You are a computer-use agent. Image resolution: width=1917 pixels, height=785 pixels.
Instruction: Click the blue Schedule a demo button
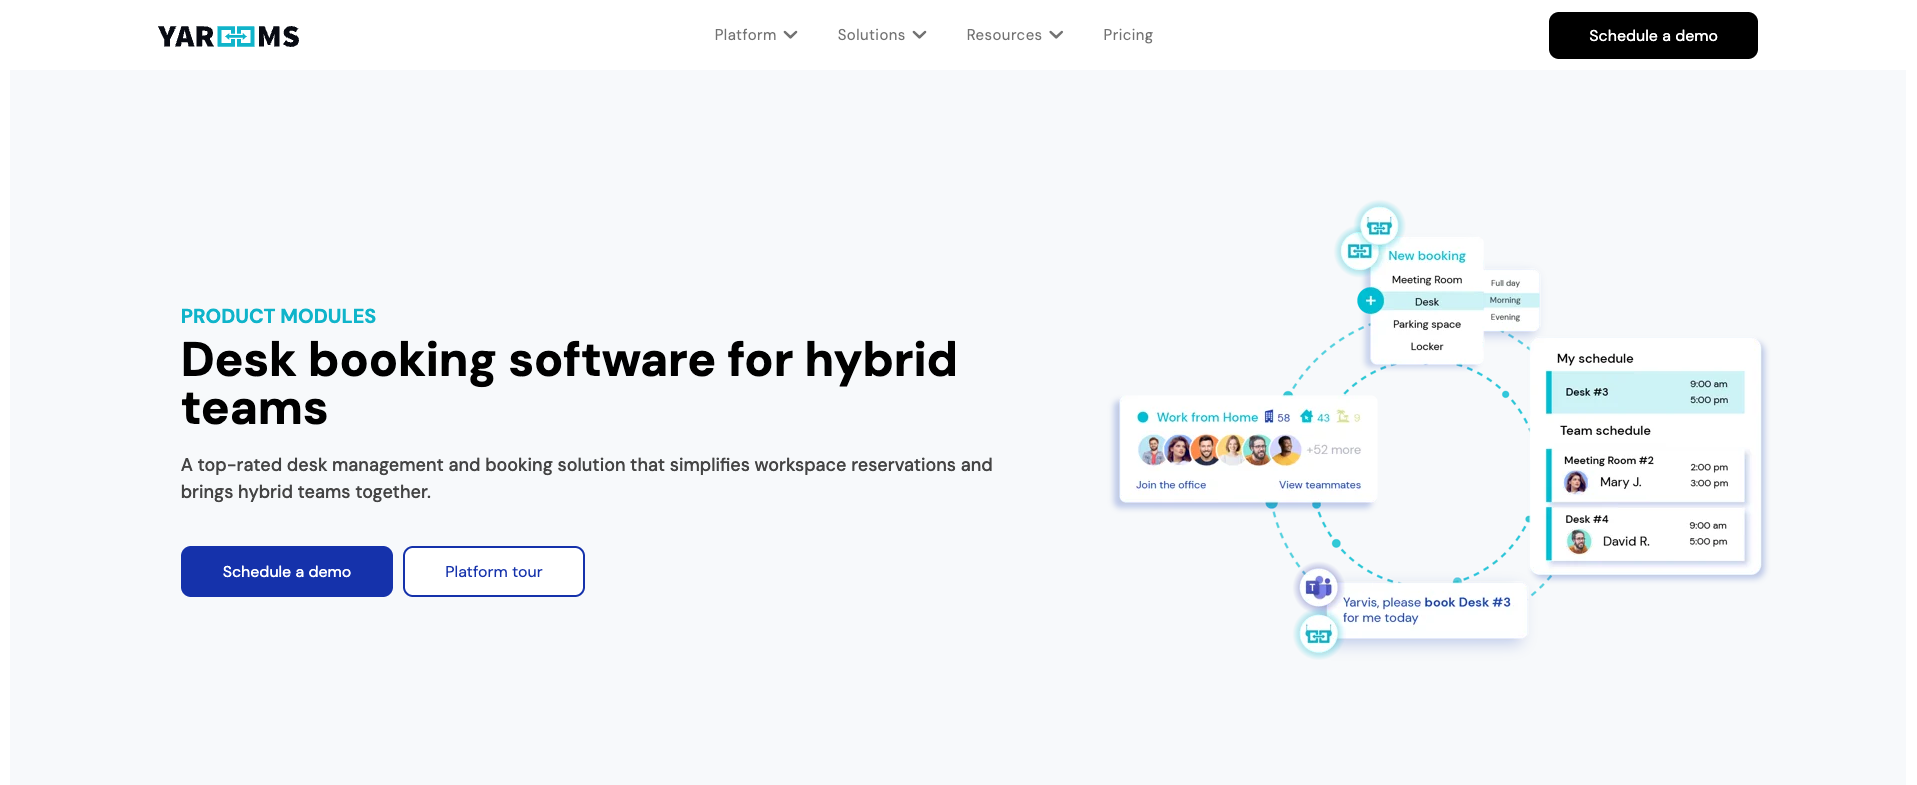coord(286,572)
